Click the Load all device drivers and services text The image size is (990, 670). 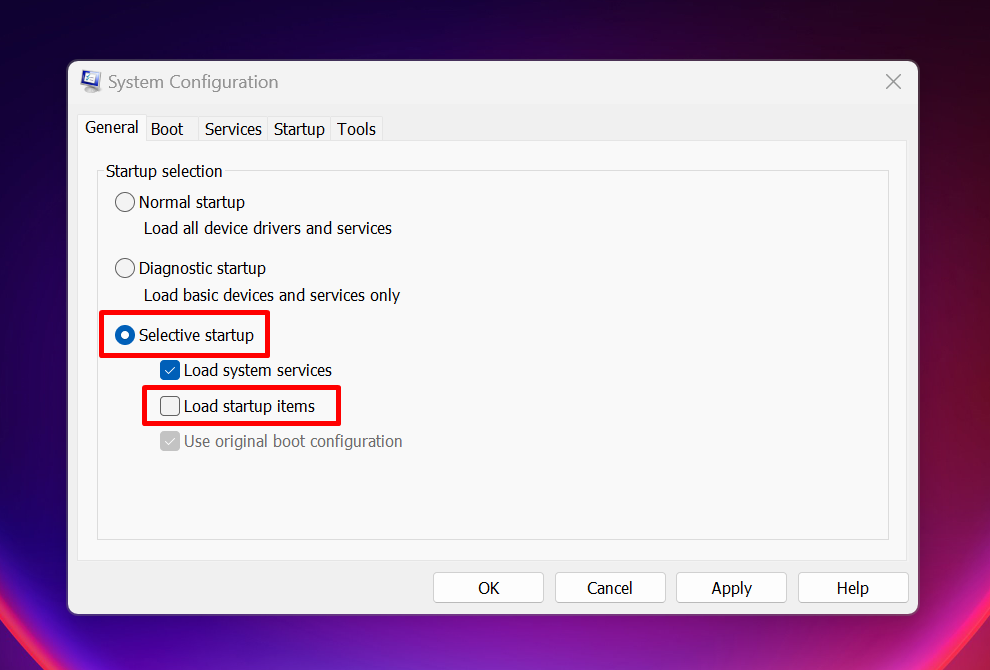(267, 228)
